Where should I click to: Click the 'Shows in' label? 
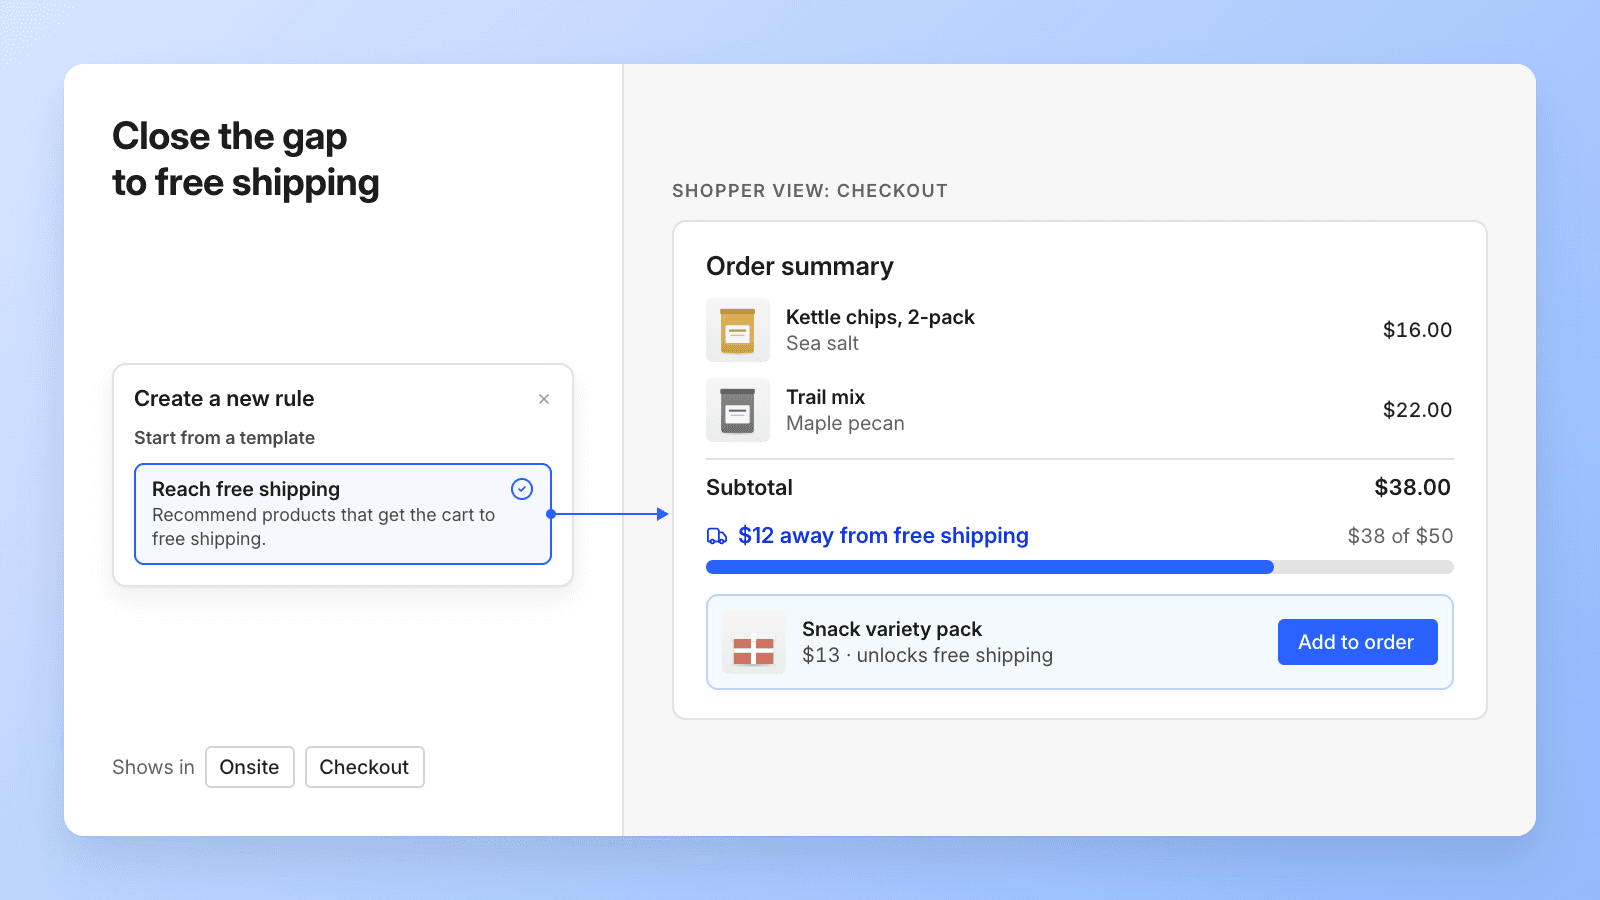pyautogui.click(x=153, y=767)
